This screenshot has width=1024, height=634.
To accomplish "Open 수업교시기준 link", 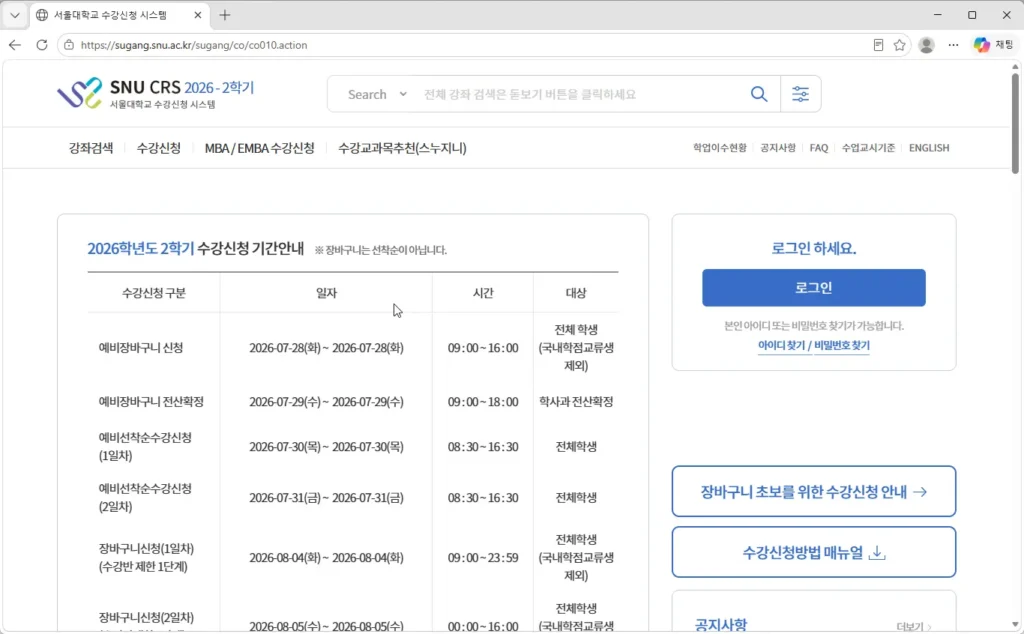I will click(x=869, y=148).
